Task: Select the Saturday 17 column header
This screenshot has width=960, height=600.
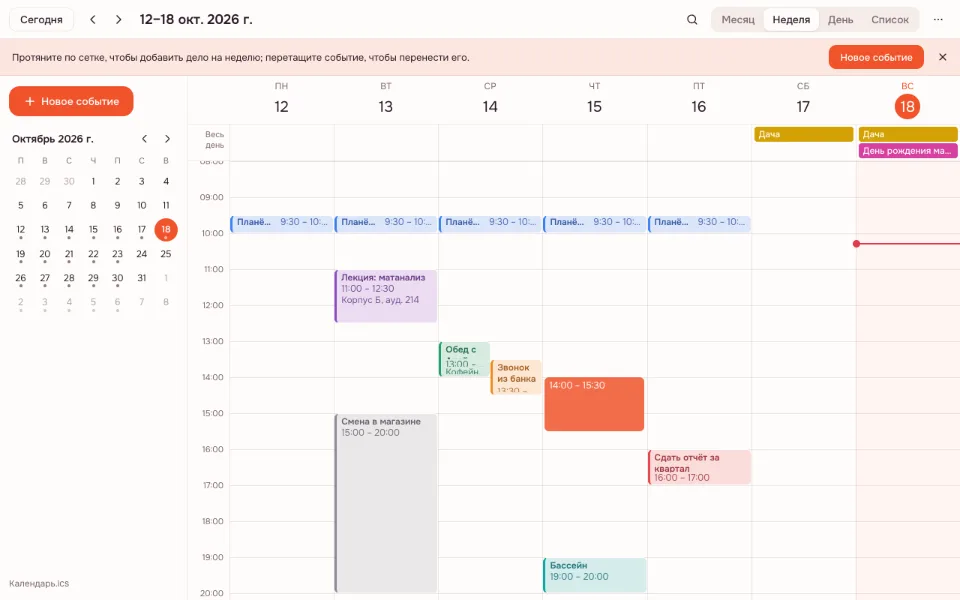Action: 803,99
